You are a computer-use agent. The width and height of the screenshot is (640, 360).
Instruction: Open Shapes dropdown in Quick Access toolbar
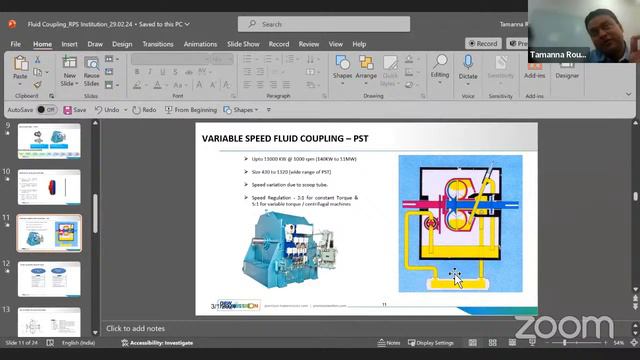pos(240,110)
